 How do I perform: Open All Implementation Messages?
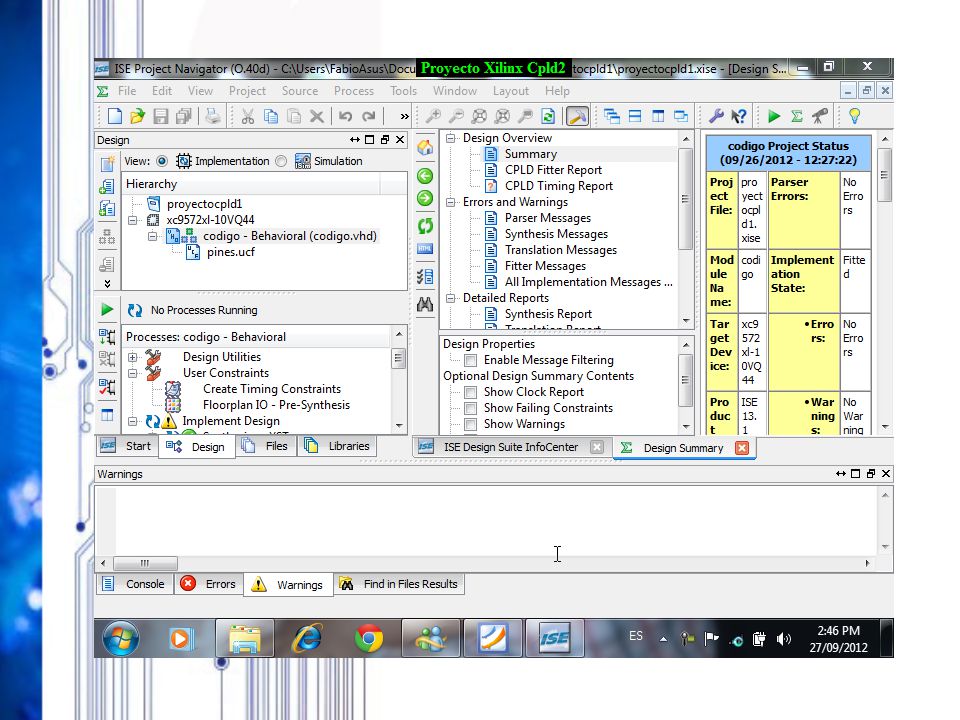pyautogui.click(x=588, y=282)
